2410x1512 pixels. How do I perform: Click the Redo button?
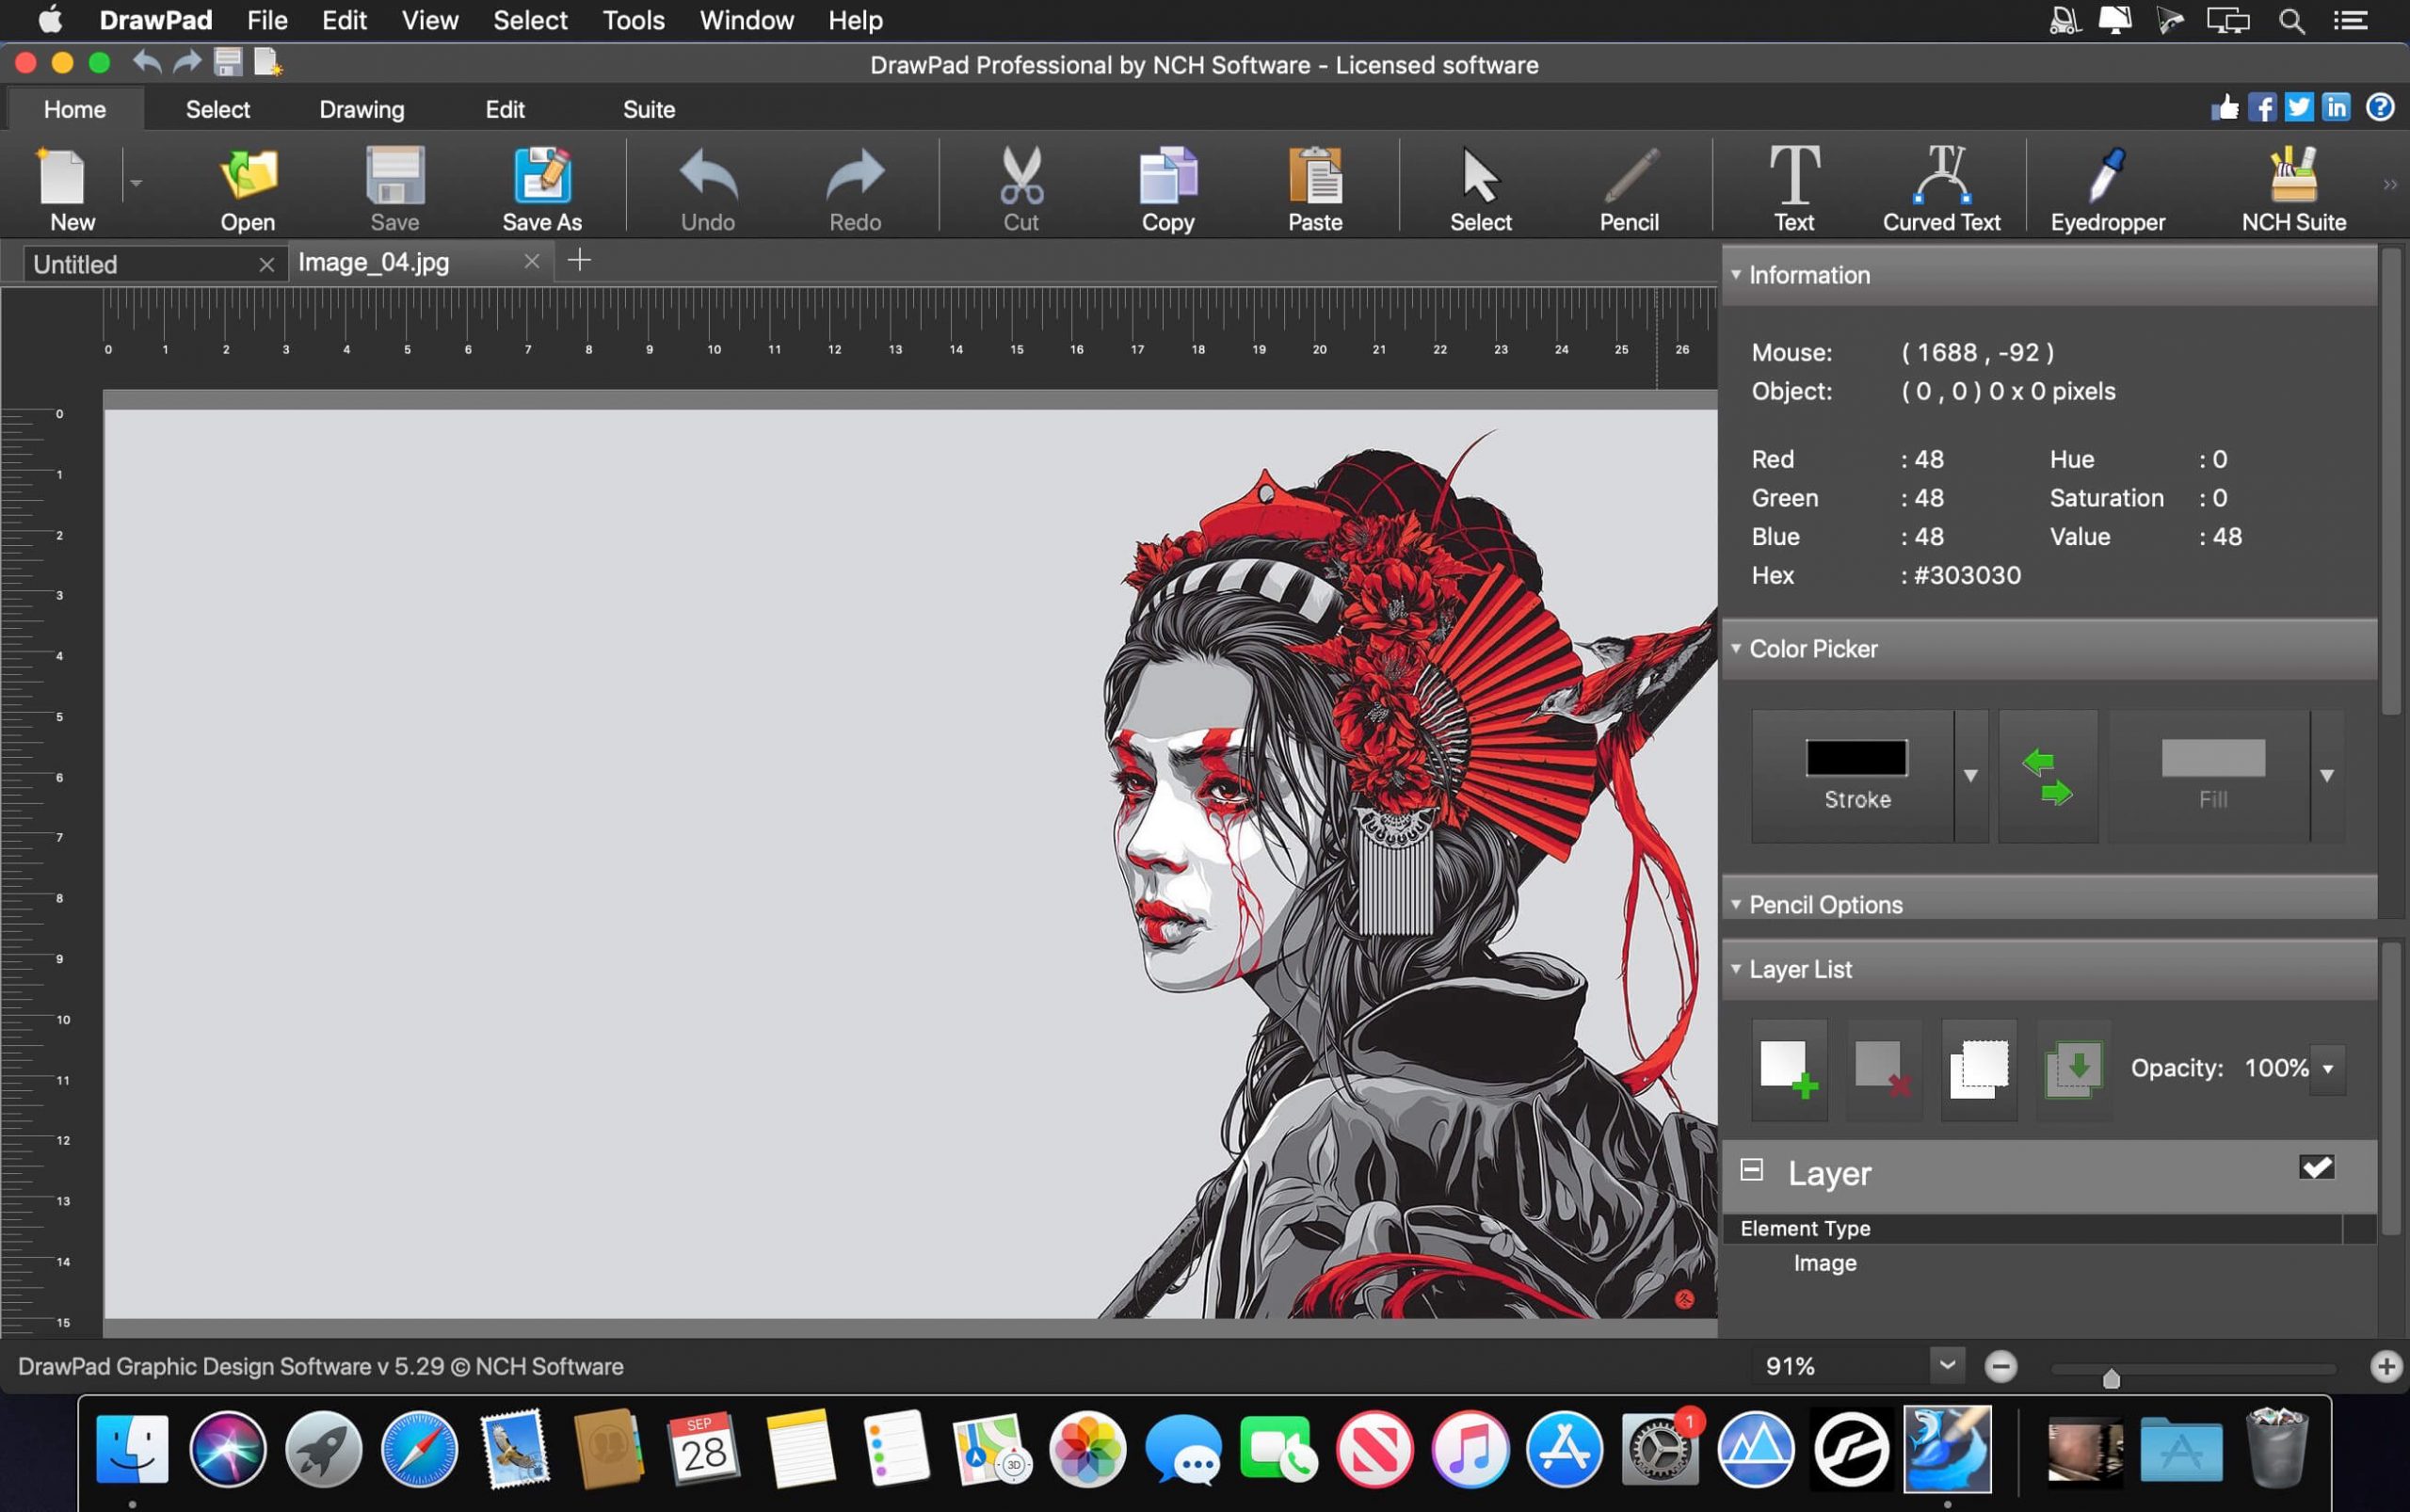857,186
